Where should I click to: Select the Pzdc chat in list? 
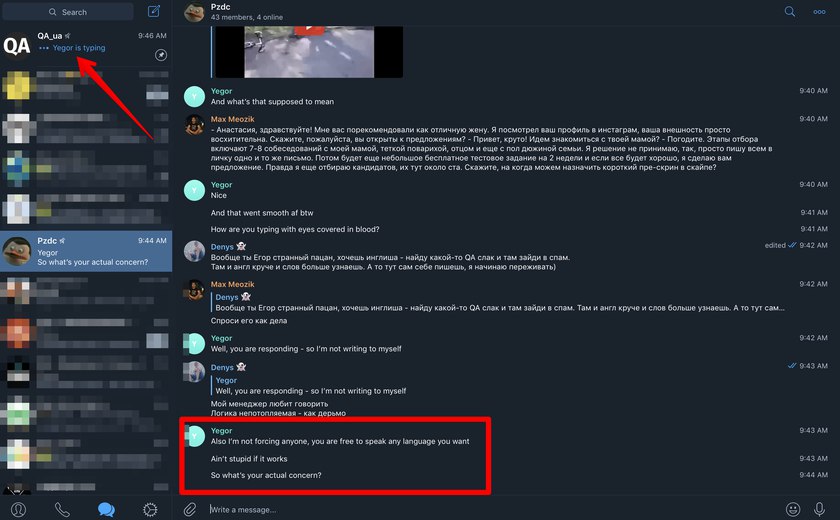[x=86, y=251]
